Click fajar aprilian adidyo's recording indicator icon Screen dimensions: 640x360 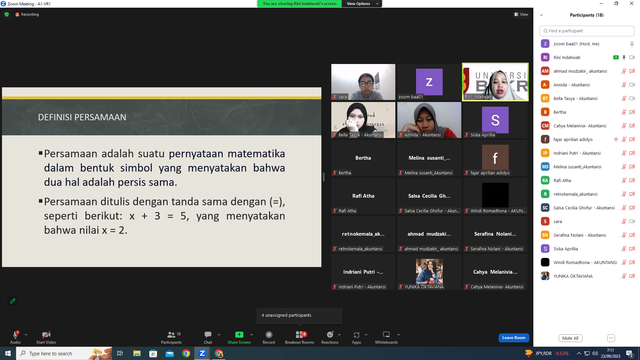(x=616, y=140)
